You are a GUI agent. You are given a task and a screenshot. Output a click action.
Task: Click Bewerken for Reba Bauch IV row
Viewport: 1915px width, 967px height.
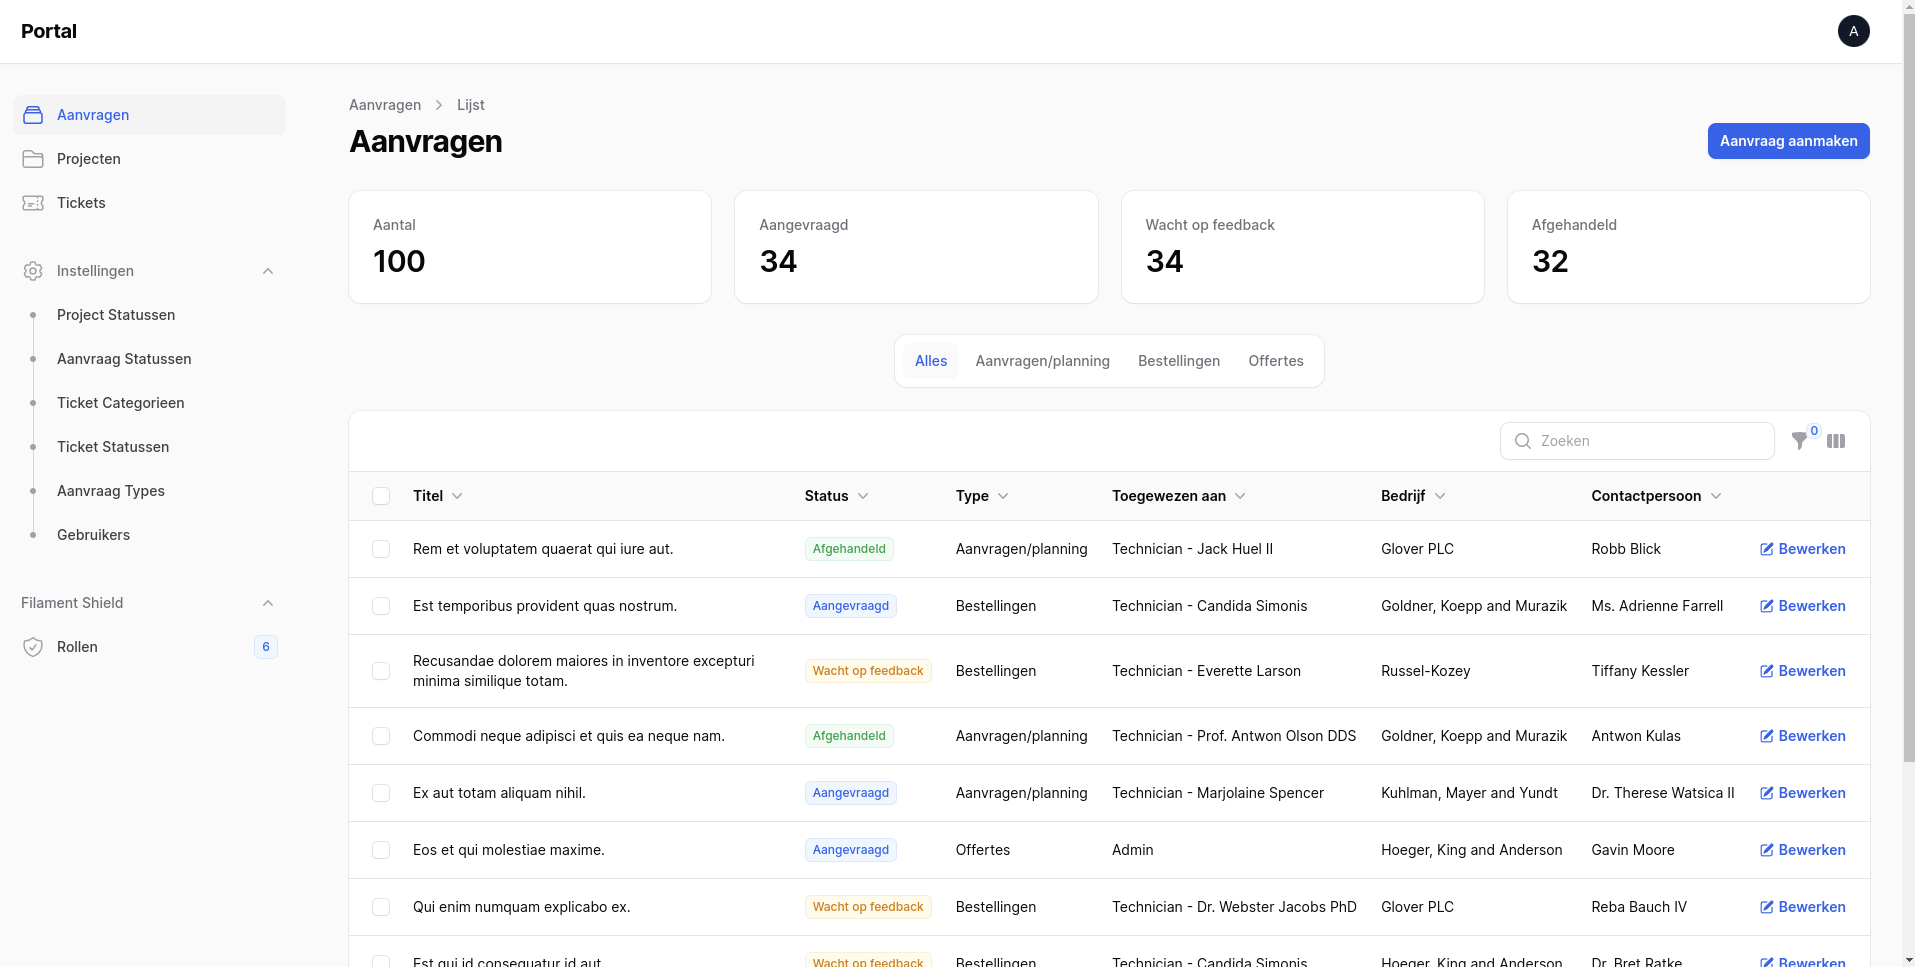coord(1803,907)
